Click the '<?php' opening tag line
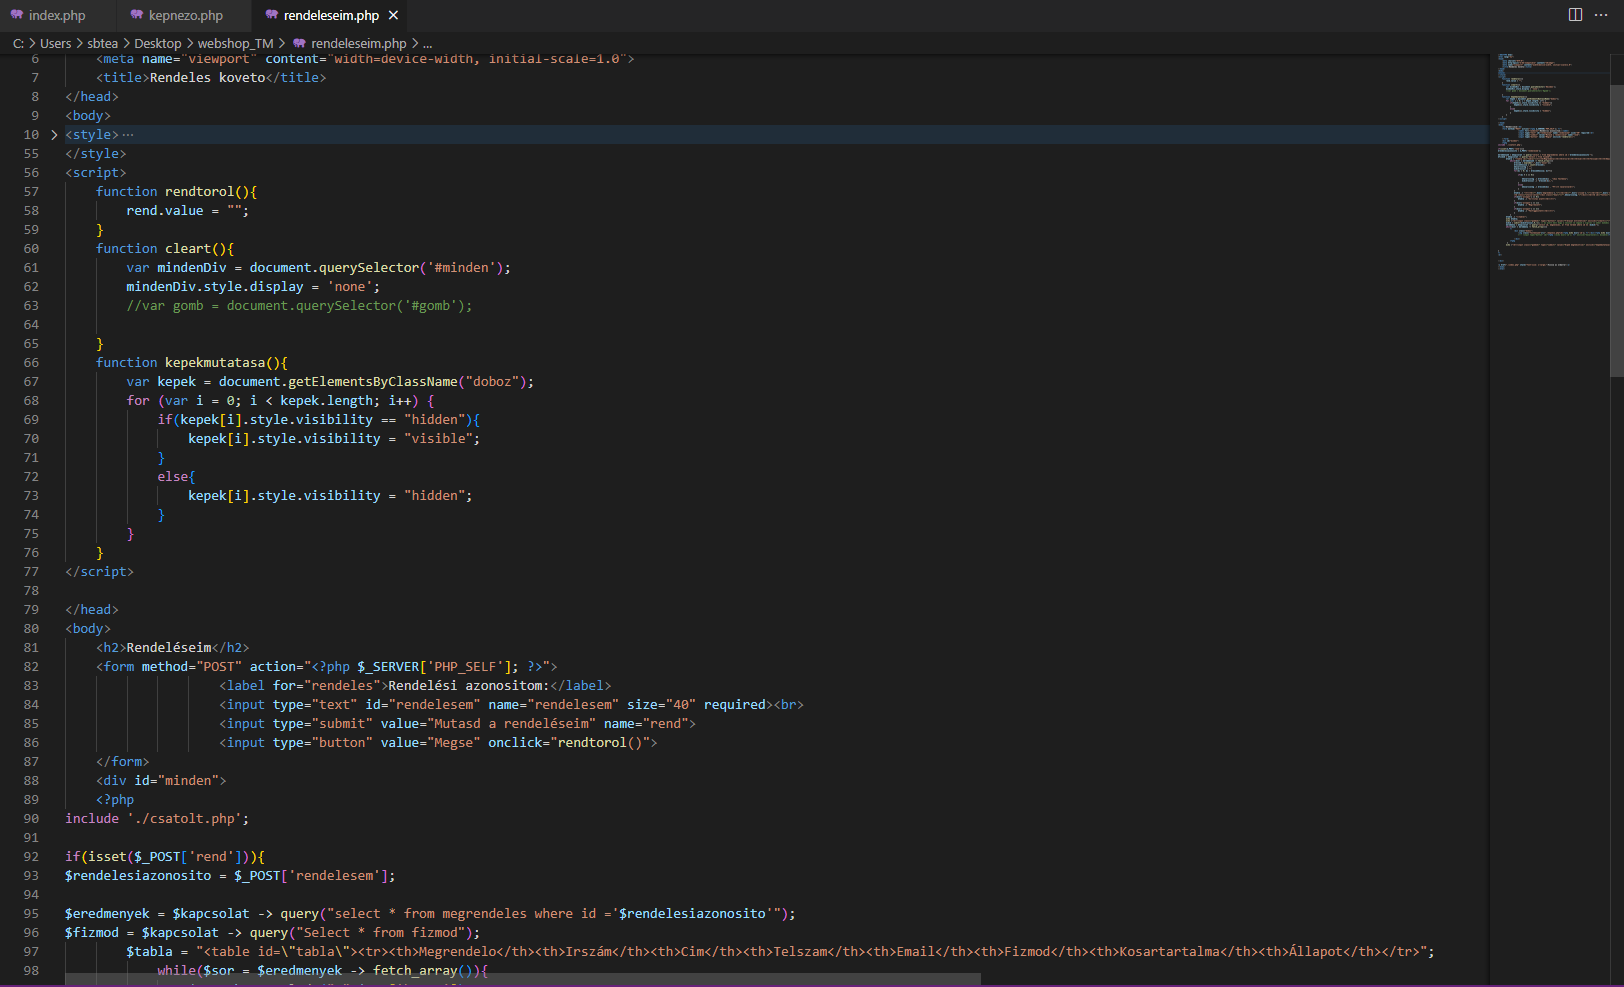Viewport: 1624px width, 987px height. (115, 800)
